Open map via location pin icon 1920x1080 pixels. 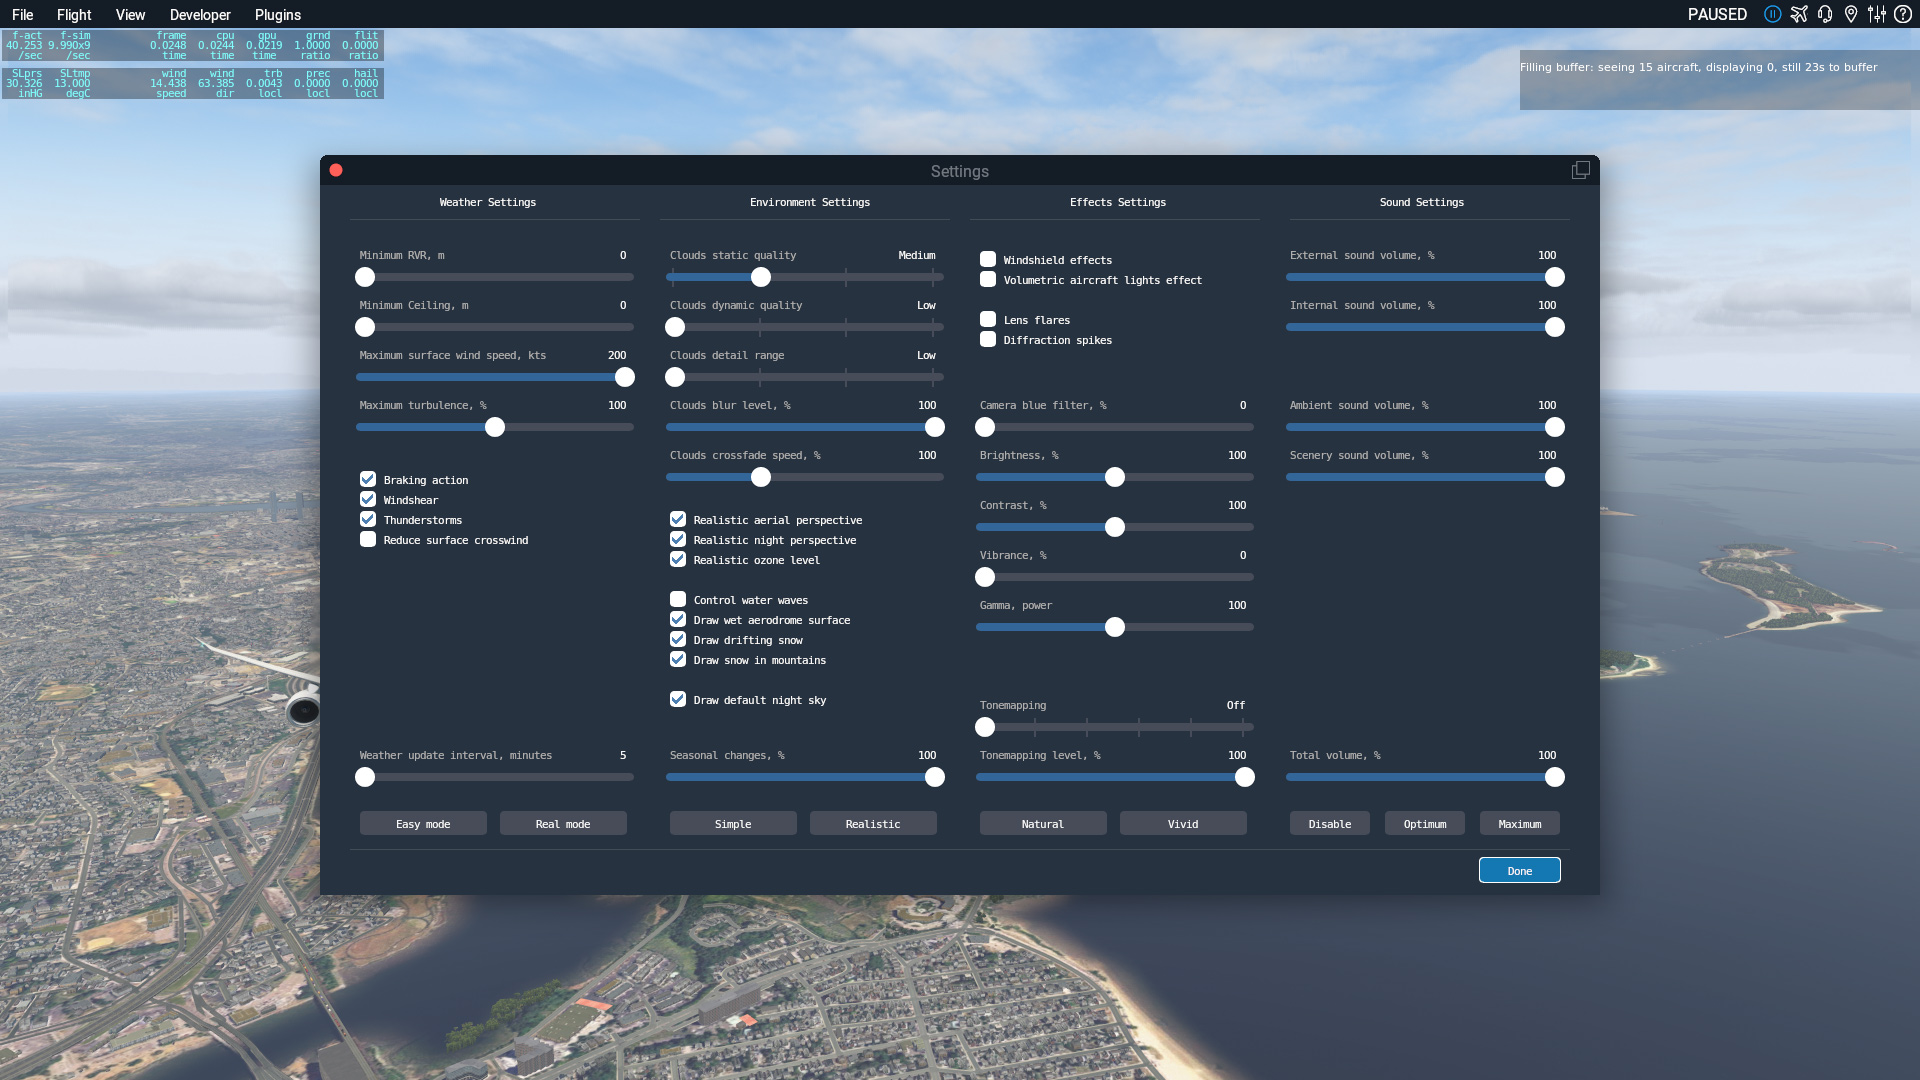coord(1851,14)
